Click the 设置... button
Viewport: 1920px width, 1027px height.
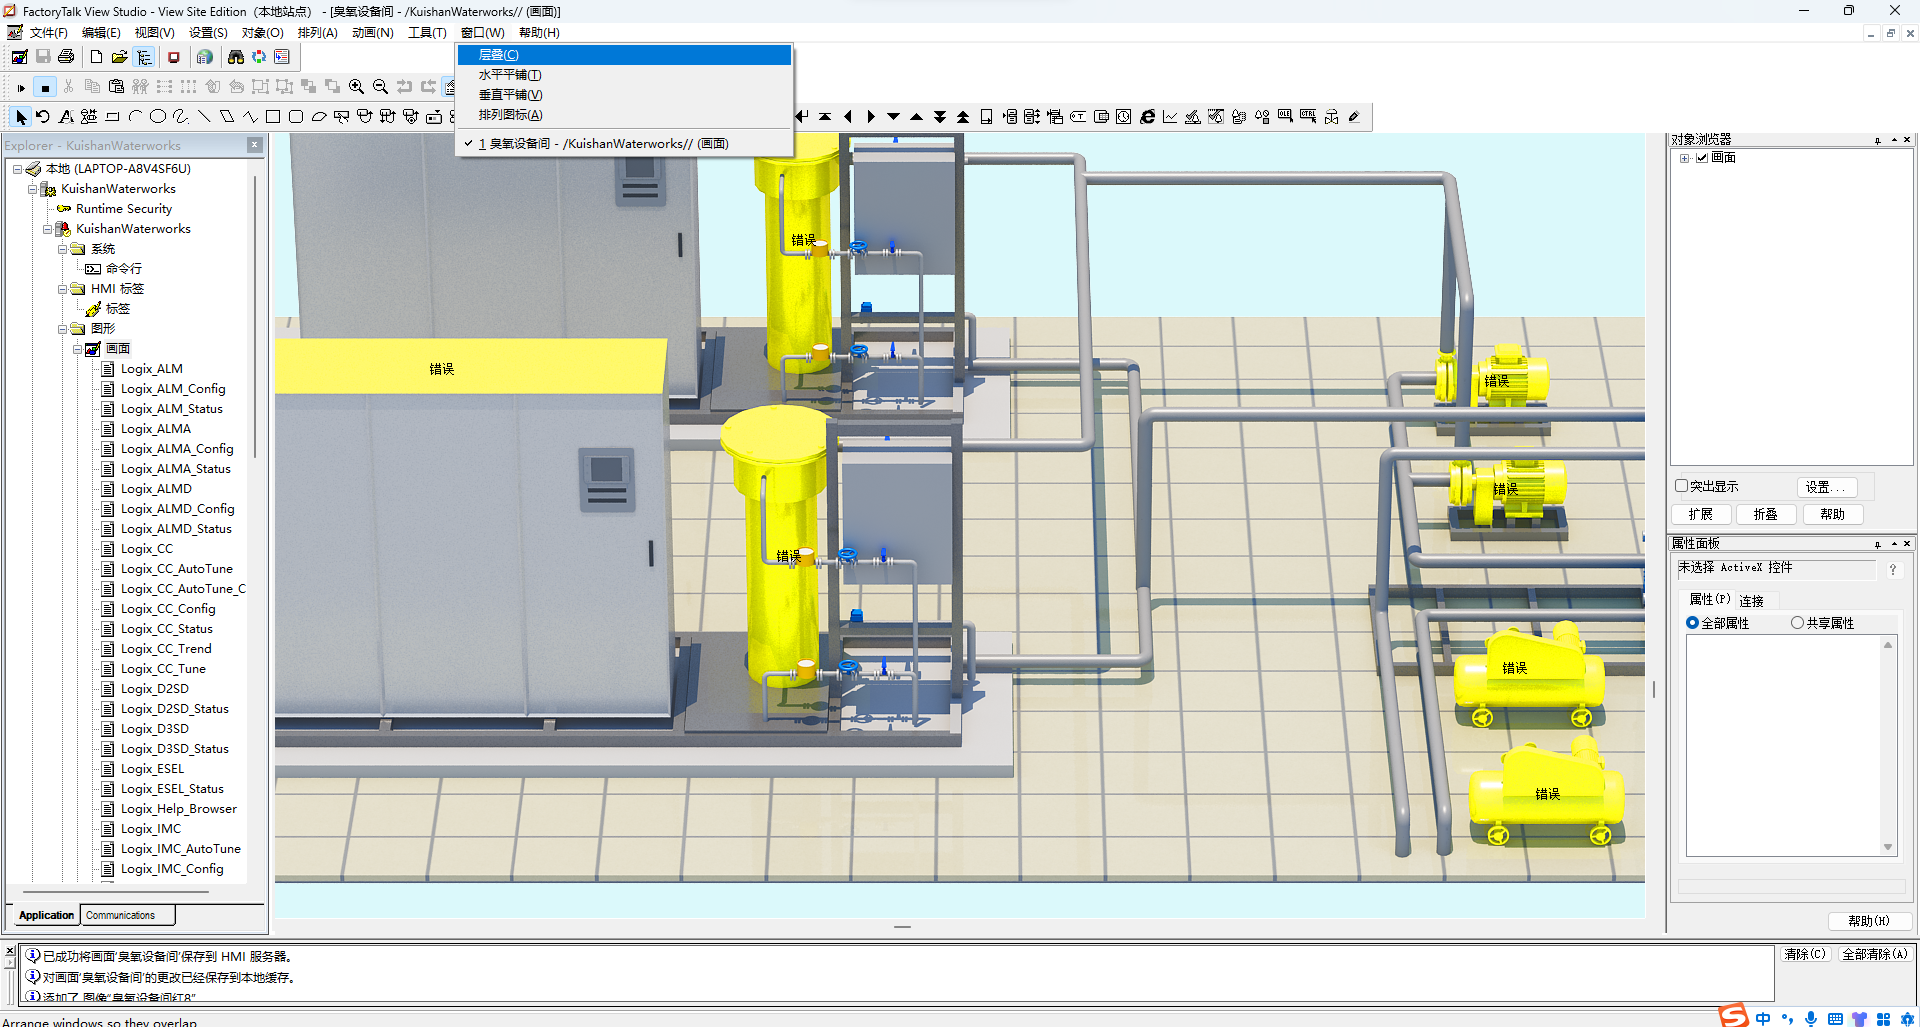pos(1826,487)
